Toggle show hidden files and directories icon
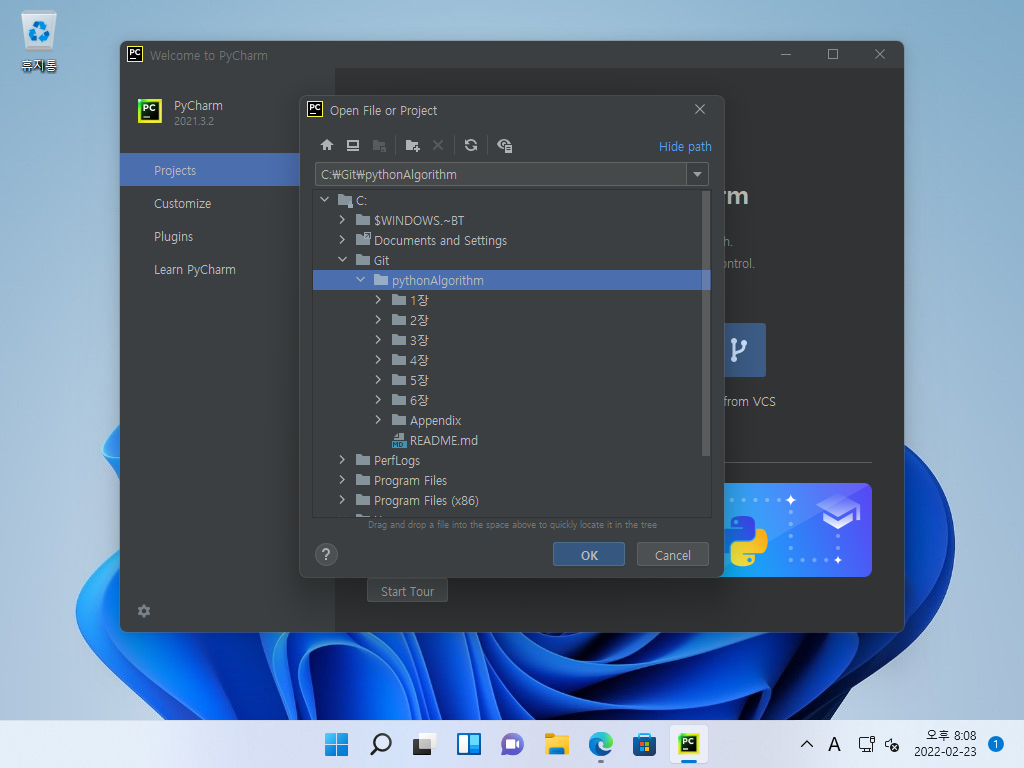Viewport: 1024px width, 768px height. [504, 145]
